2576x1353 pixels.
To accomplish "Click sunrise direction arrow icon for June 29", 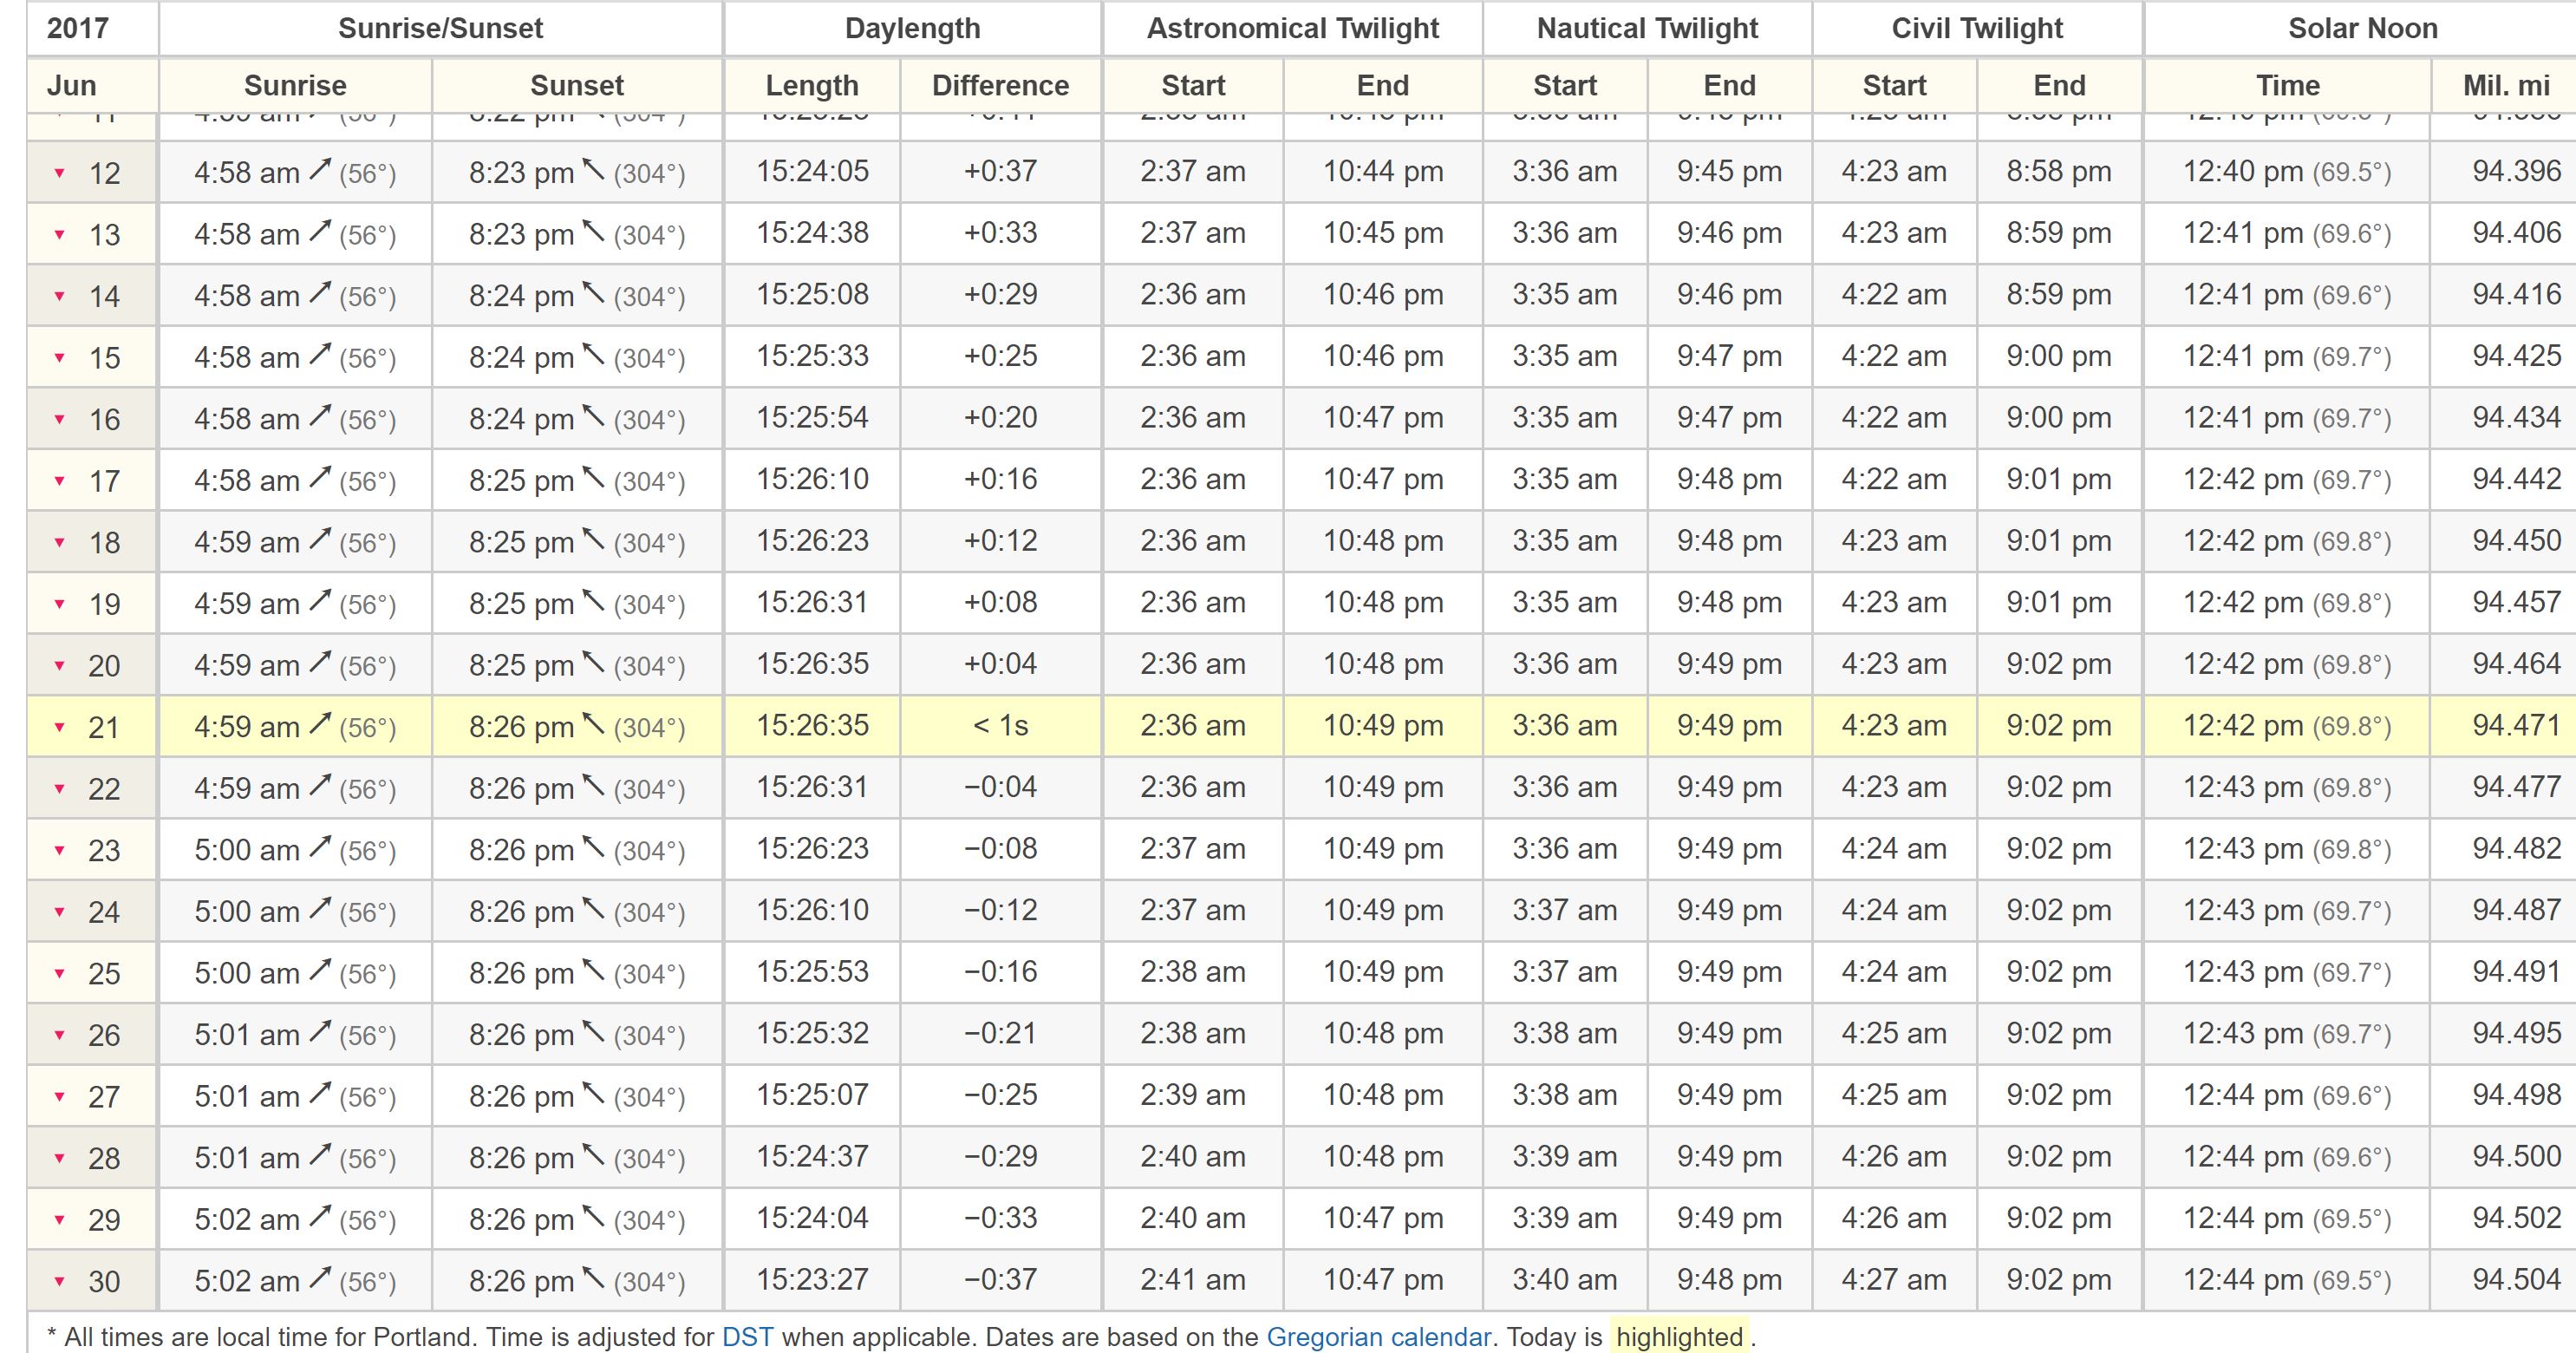I will pyautogui.click(x=320, y=1217).
